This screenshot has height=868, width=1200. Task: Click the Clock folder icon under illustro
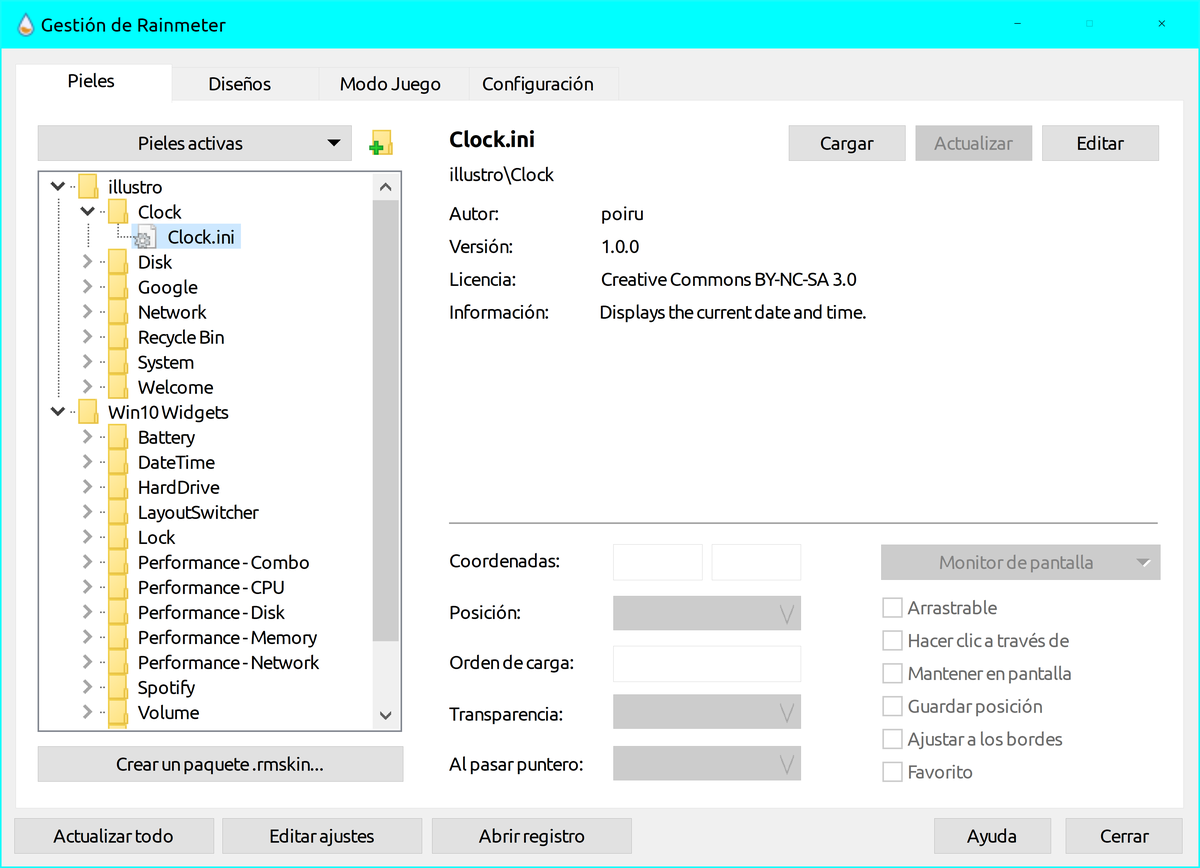(118, 212)
